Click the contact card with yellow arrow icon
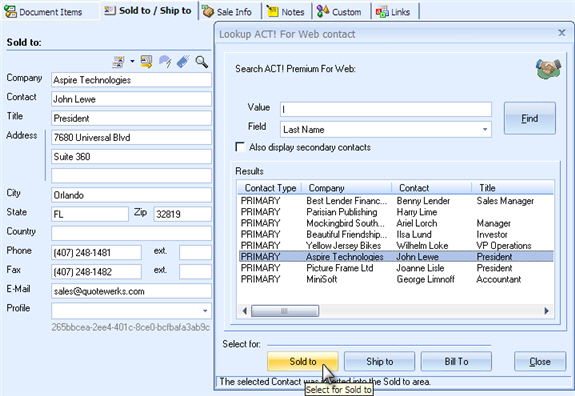 tap(146, 62)
